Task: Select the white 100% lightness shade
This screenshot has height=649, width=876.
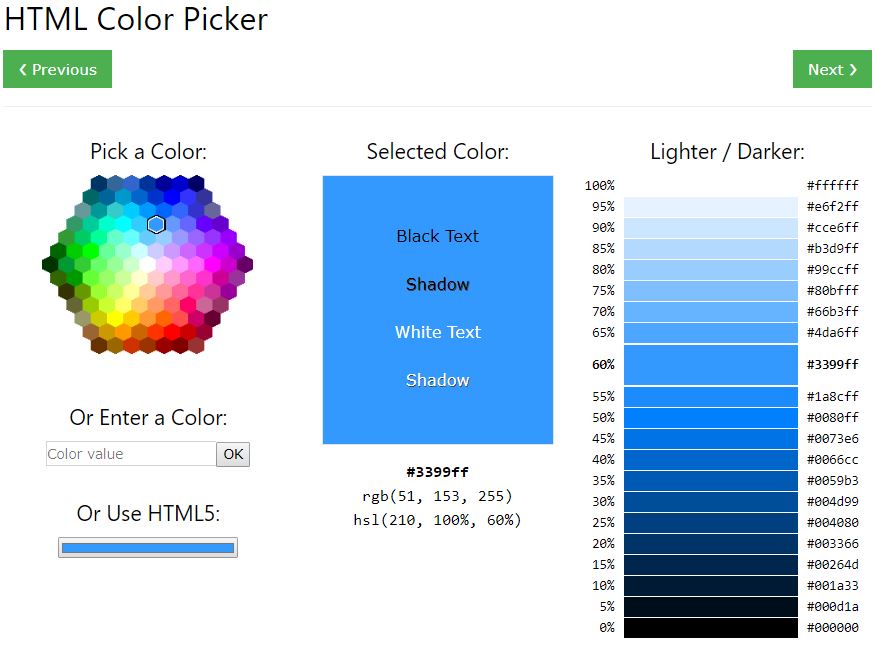Action: (x=709, y=185)
